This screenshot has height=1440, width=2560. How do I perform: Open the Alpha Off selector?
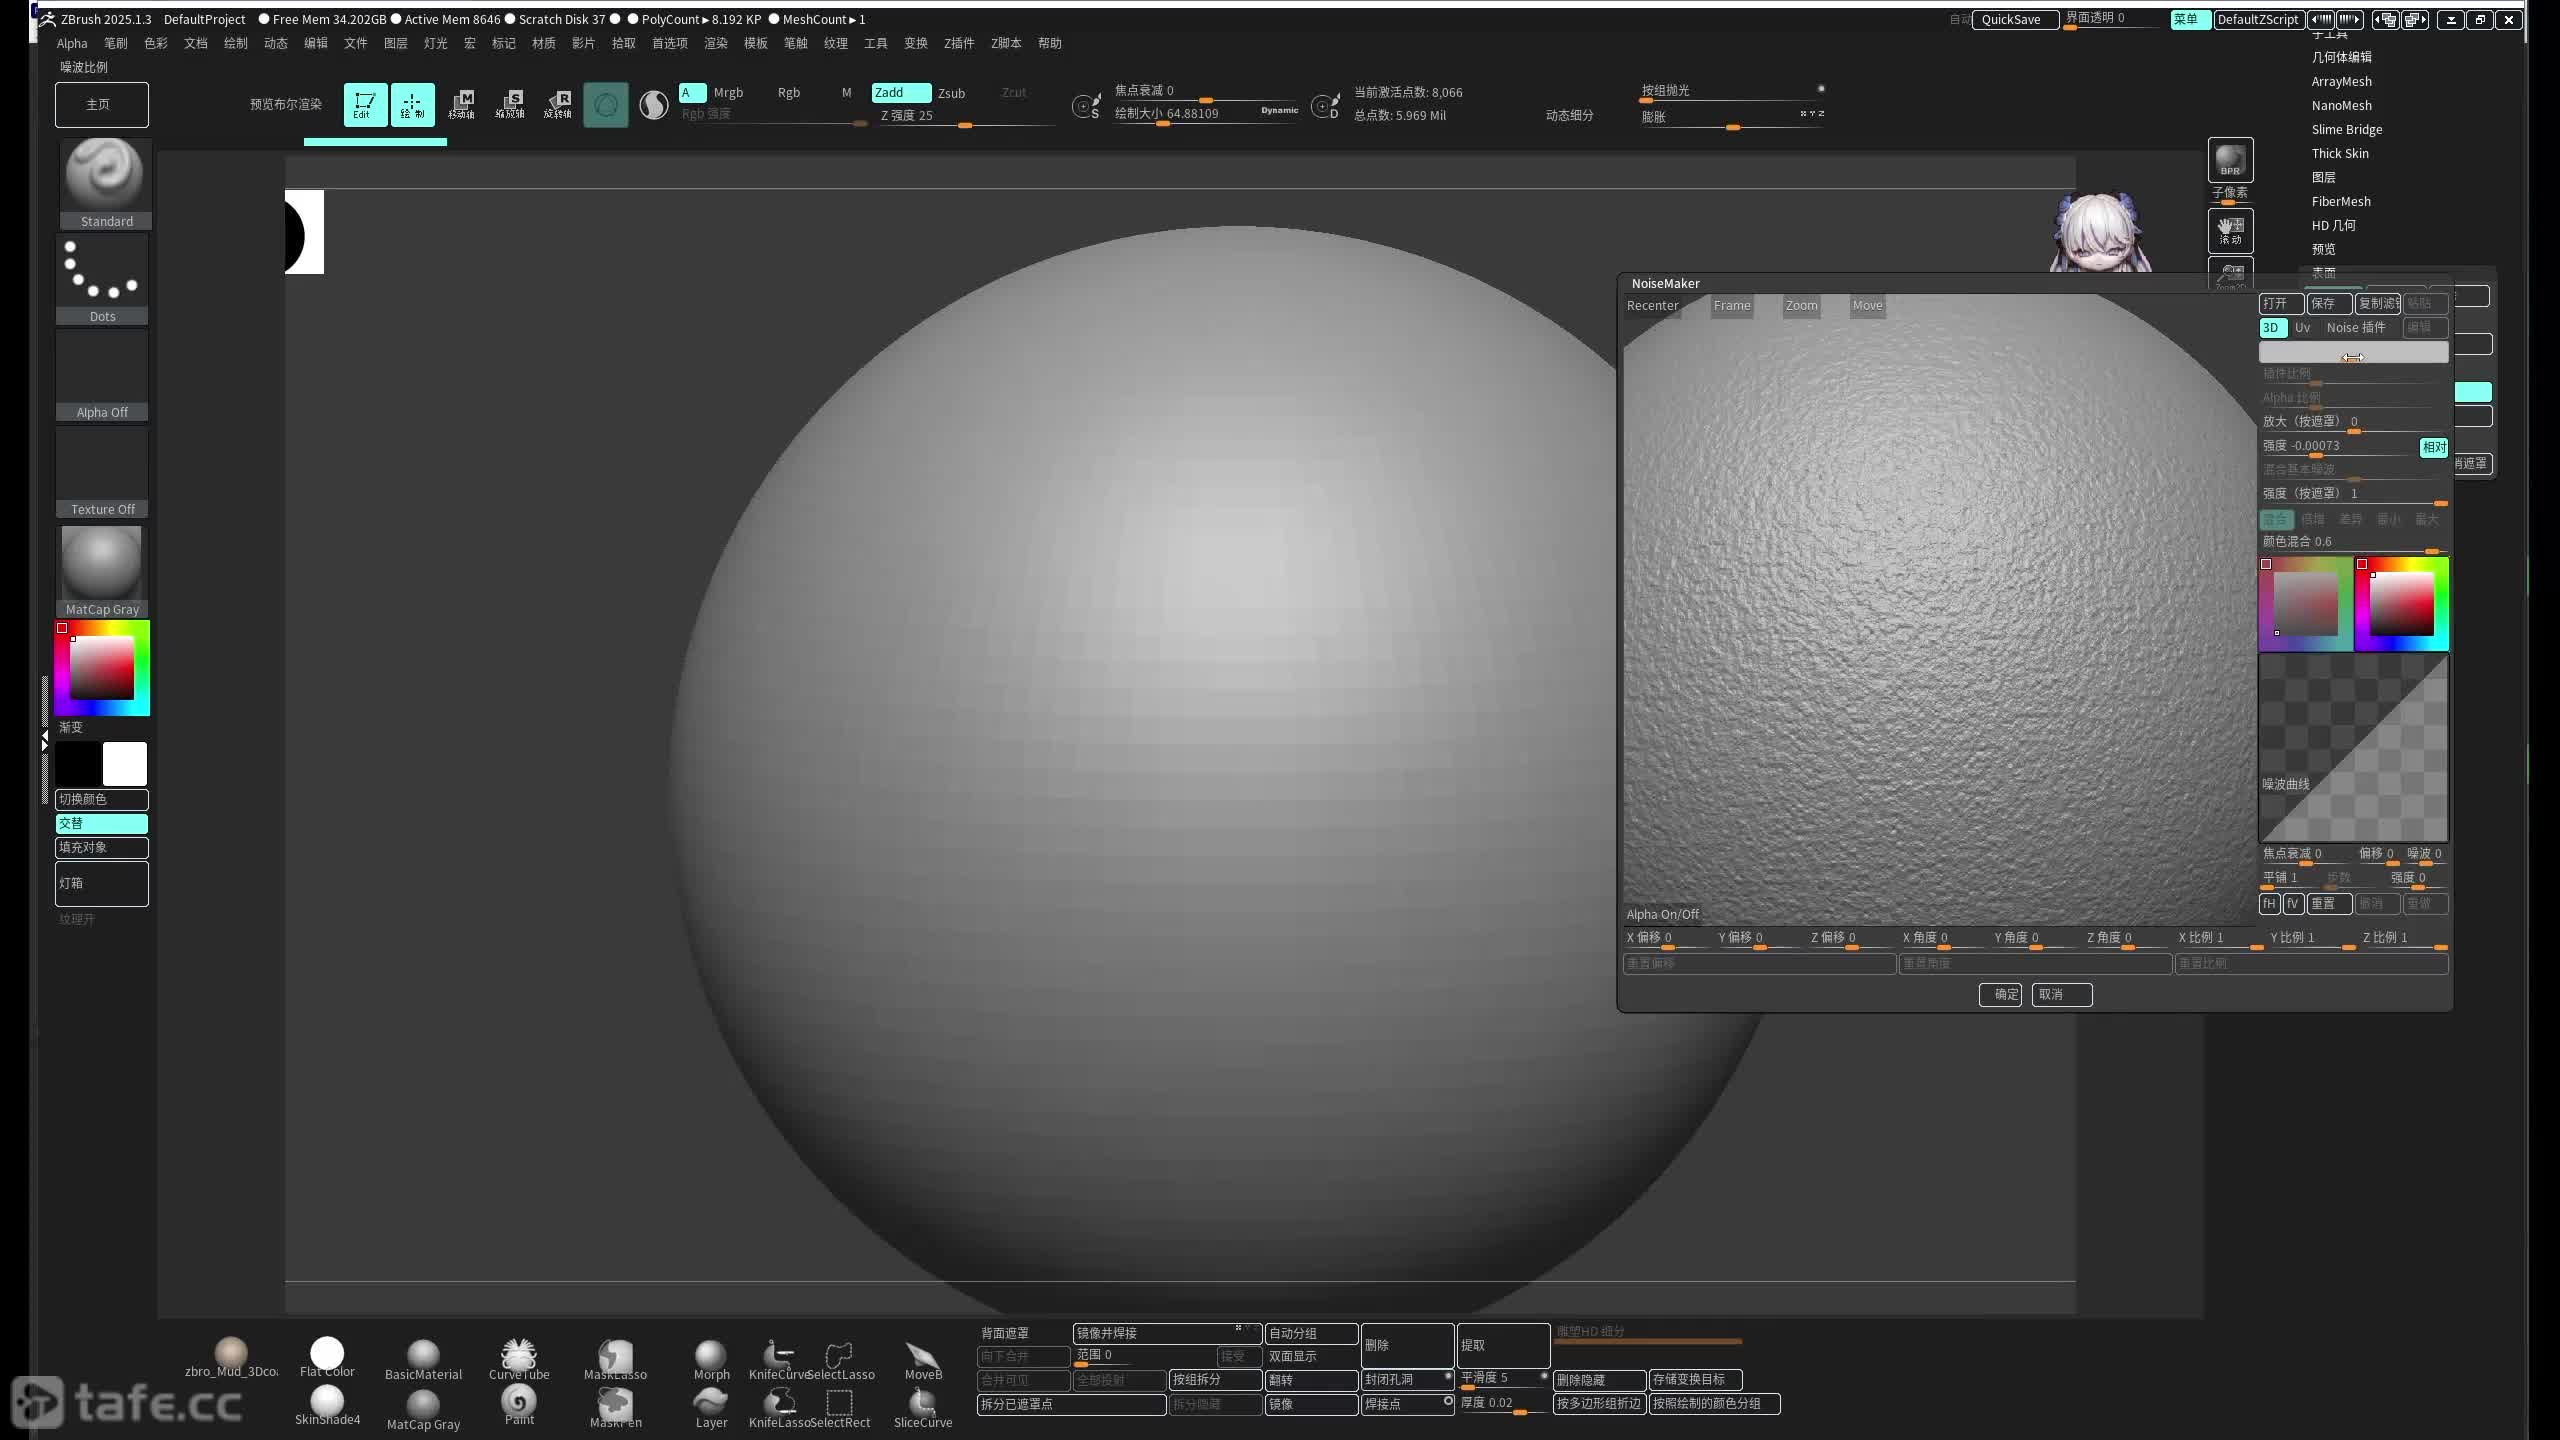[104, 376]
